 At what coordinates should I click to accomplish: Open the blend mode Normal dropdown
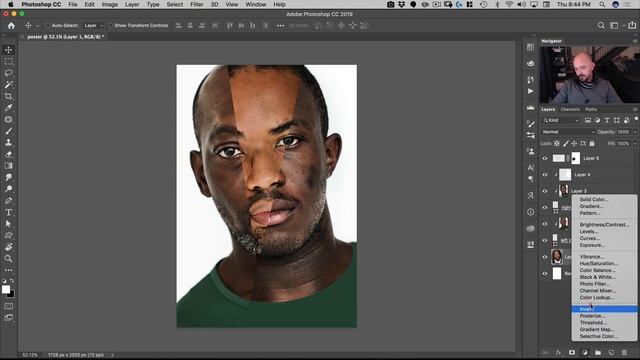click(568, 132)
